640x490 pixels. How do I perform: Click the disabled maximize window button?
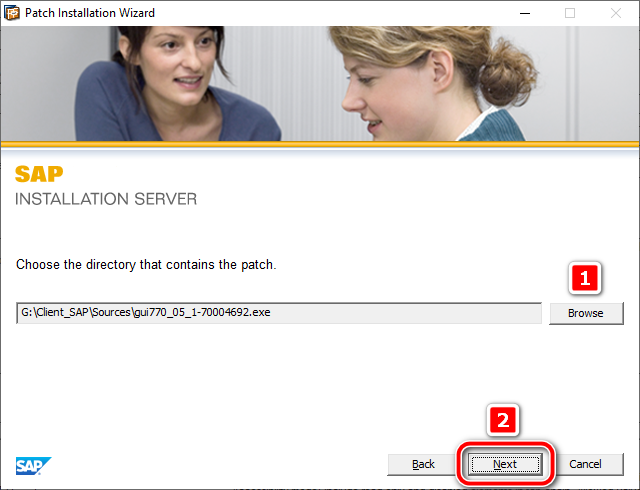tap(570, 13)
